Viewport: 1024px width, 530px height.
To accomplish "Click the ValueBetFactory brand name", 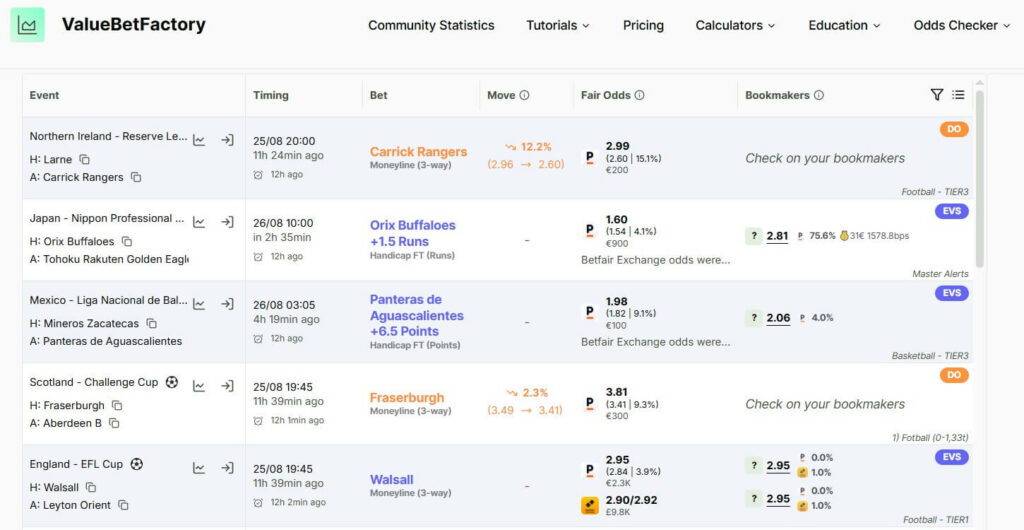I will click(134, 25).
